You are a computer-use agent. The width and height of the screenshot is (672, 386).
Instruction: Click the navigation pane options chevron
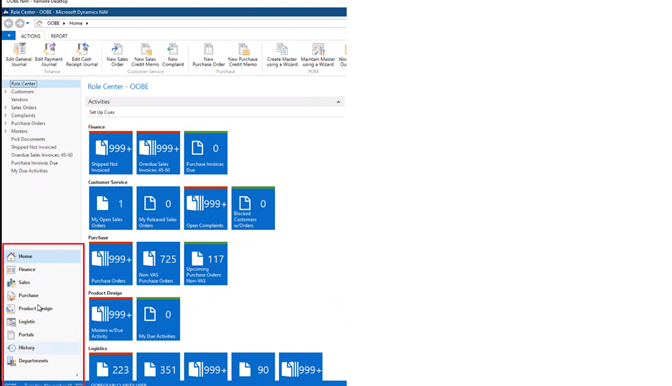77,375
